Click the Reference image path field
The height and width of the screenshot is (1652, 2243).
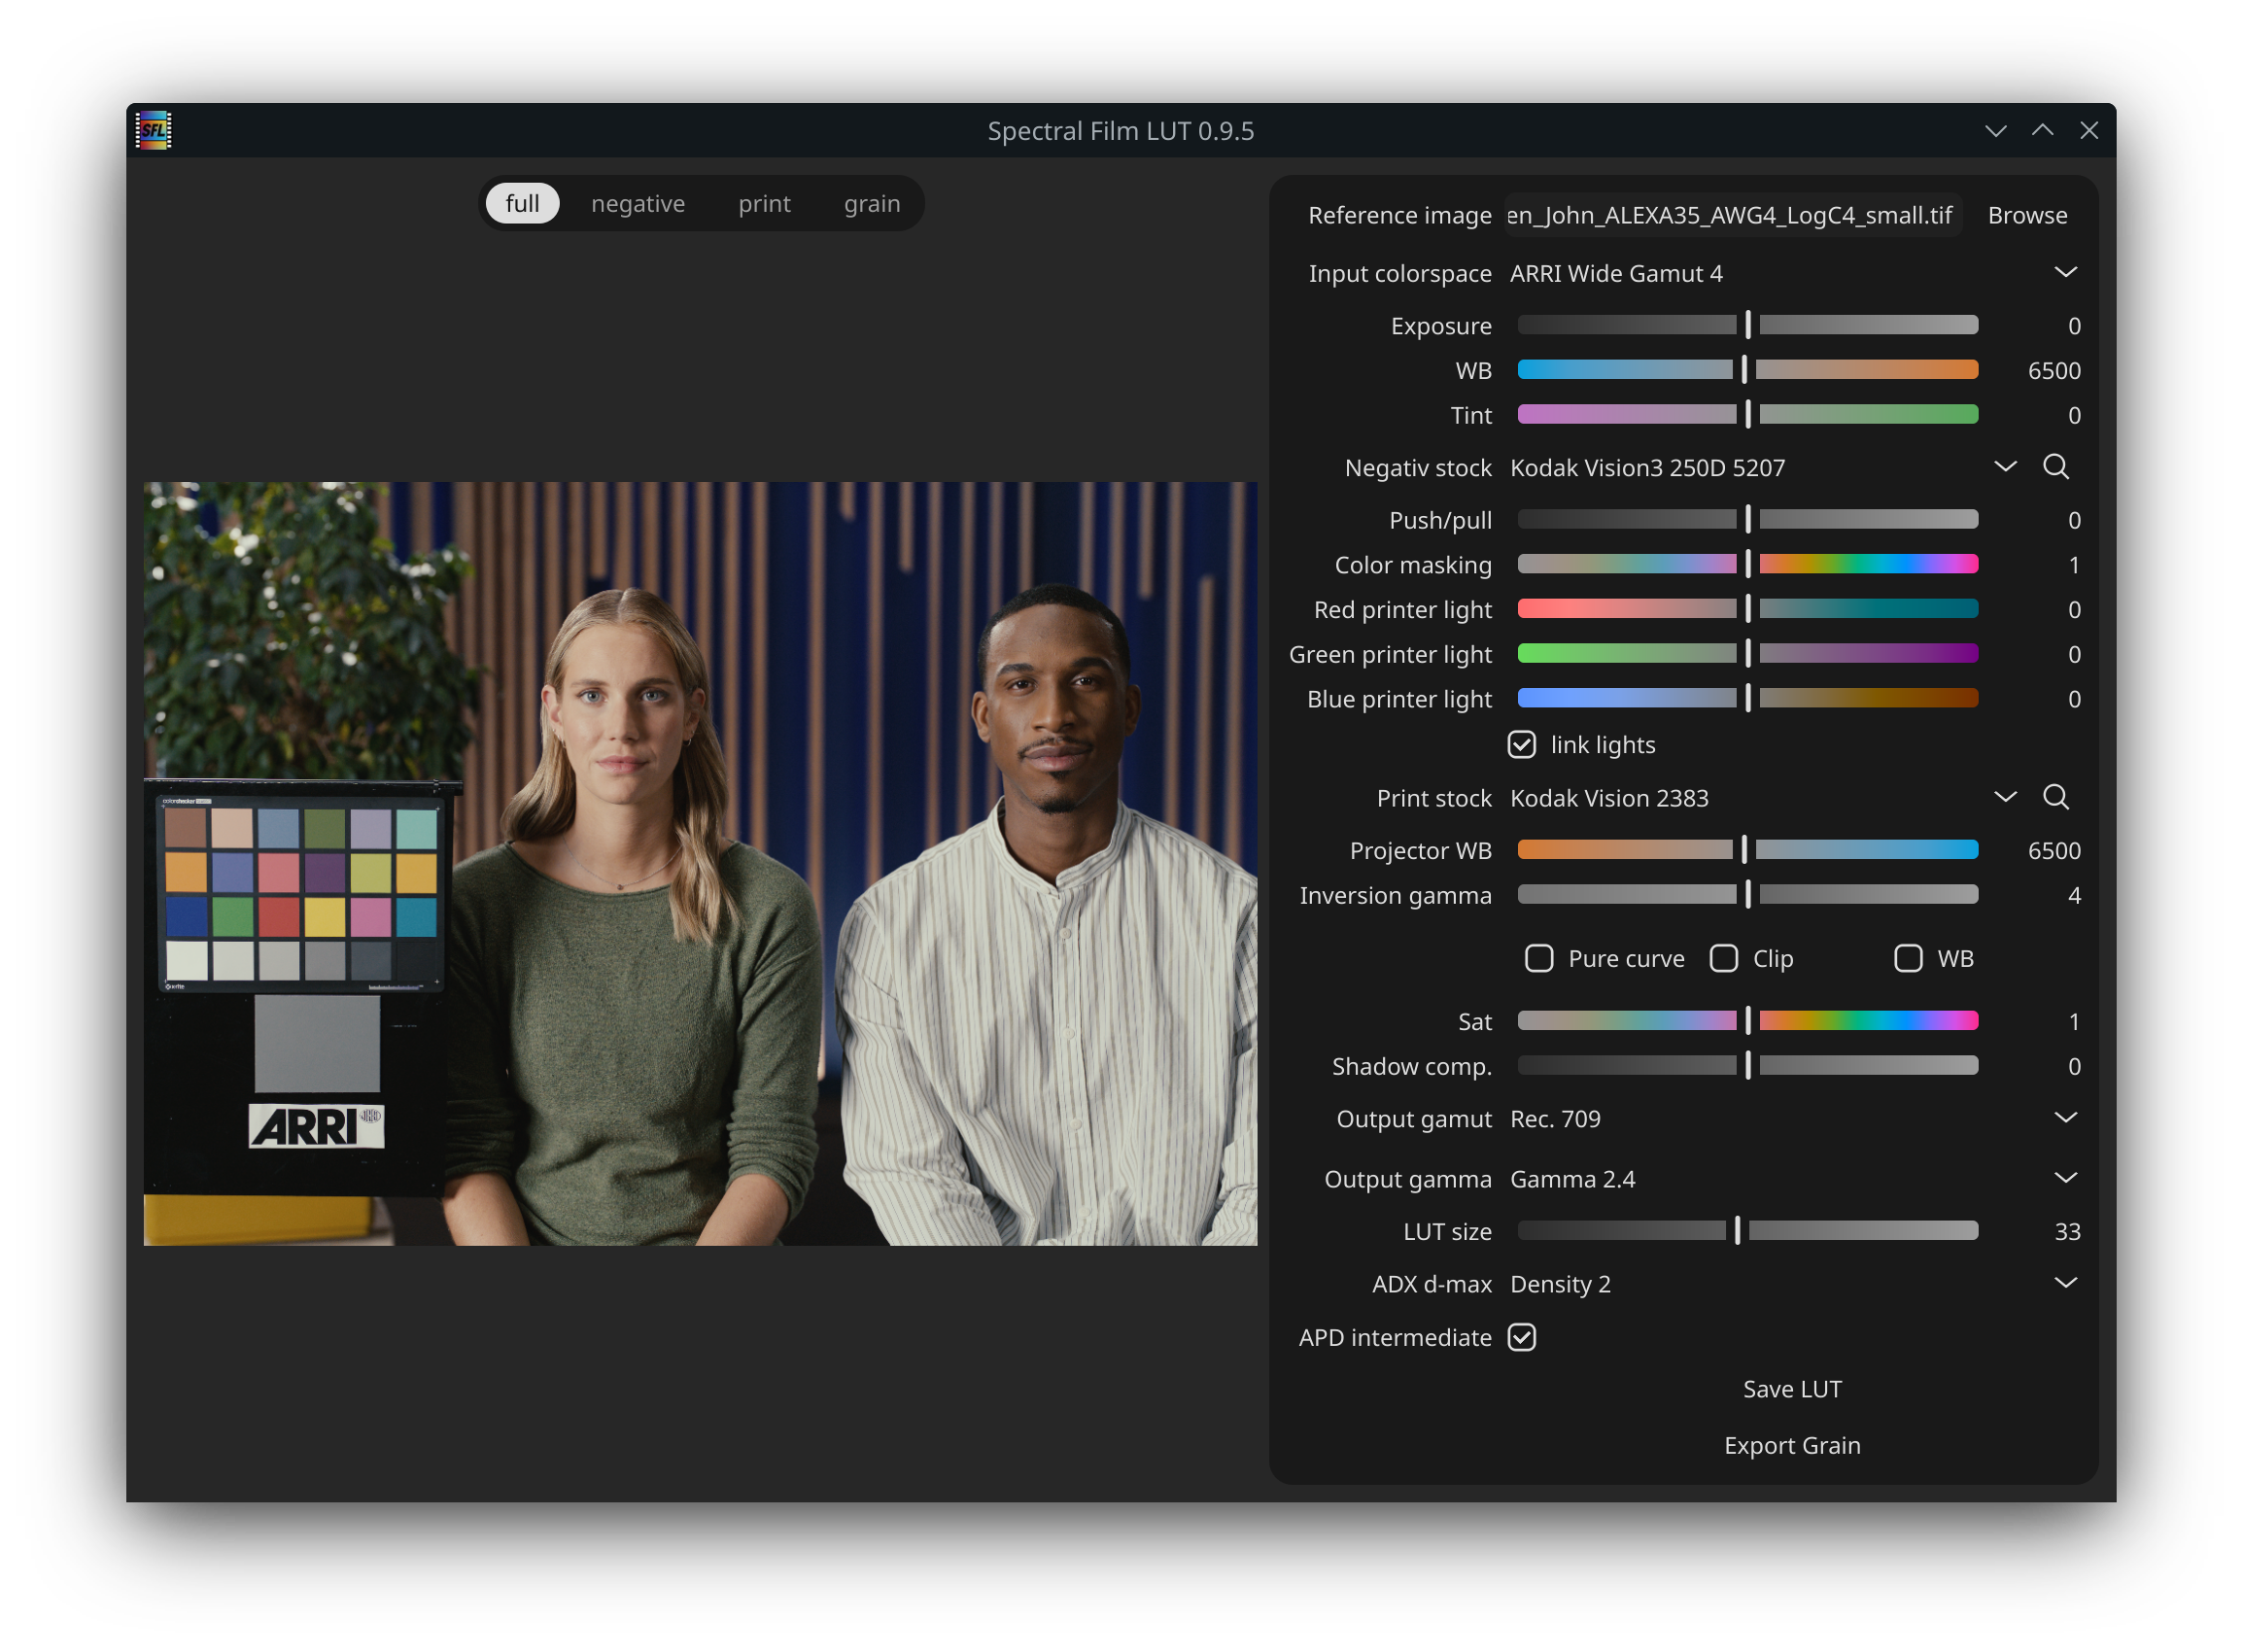click(x=1732, y=215)
